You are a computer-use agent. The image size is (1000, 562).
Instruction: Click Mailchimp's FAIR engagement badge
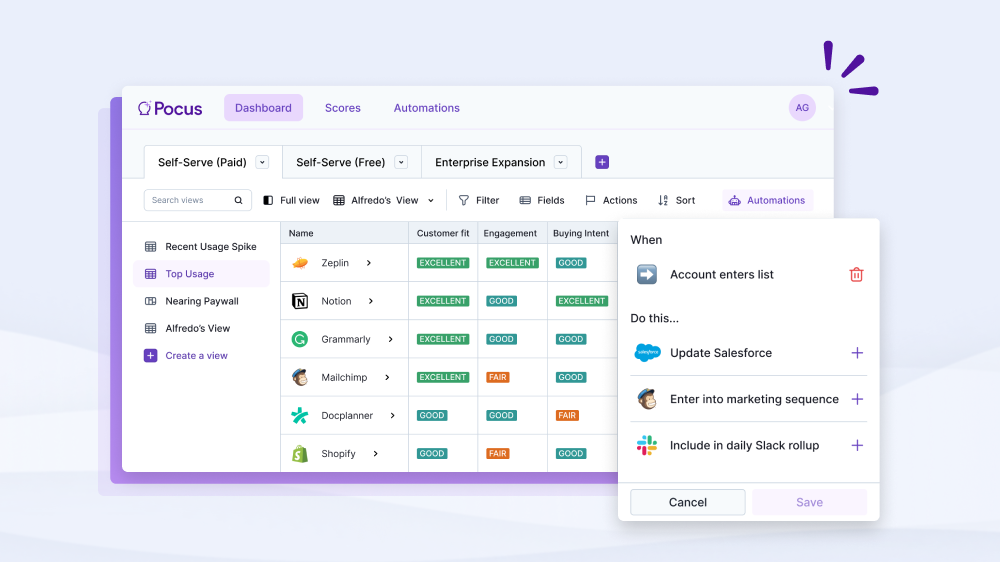[x=497, y=378]
